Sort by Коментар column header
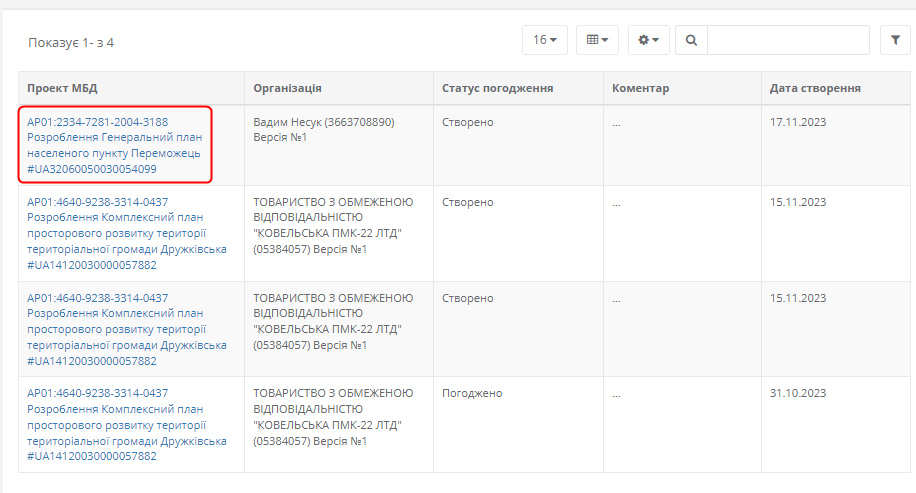 [640, 88]
